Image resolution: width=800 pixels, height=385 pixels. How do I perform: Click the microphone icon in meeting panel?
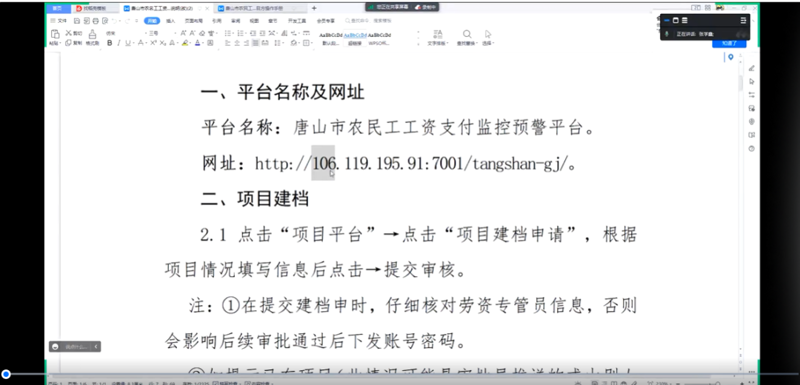[x=667, y=34]
